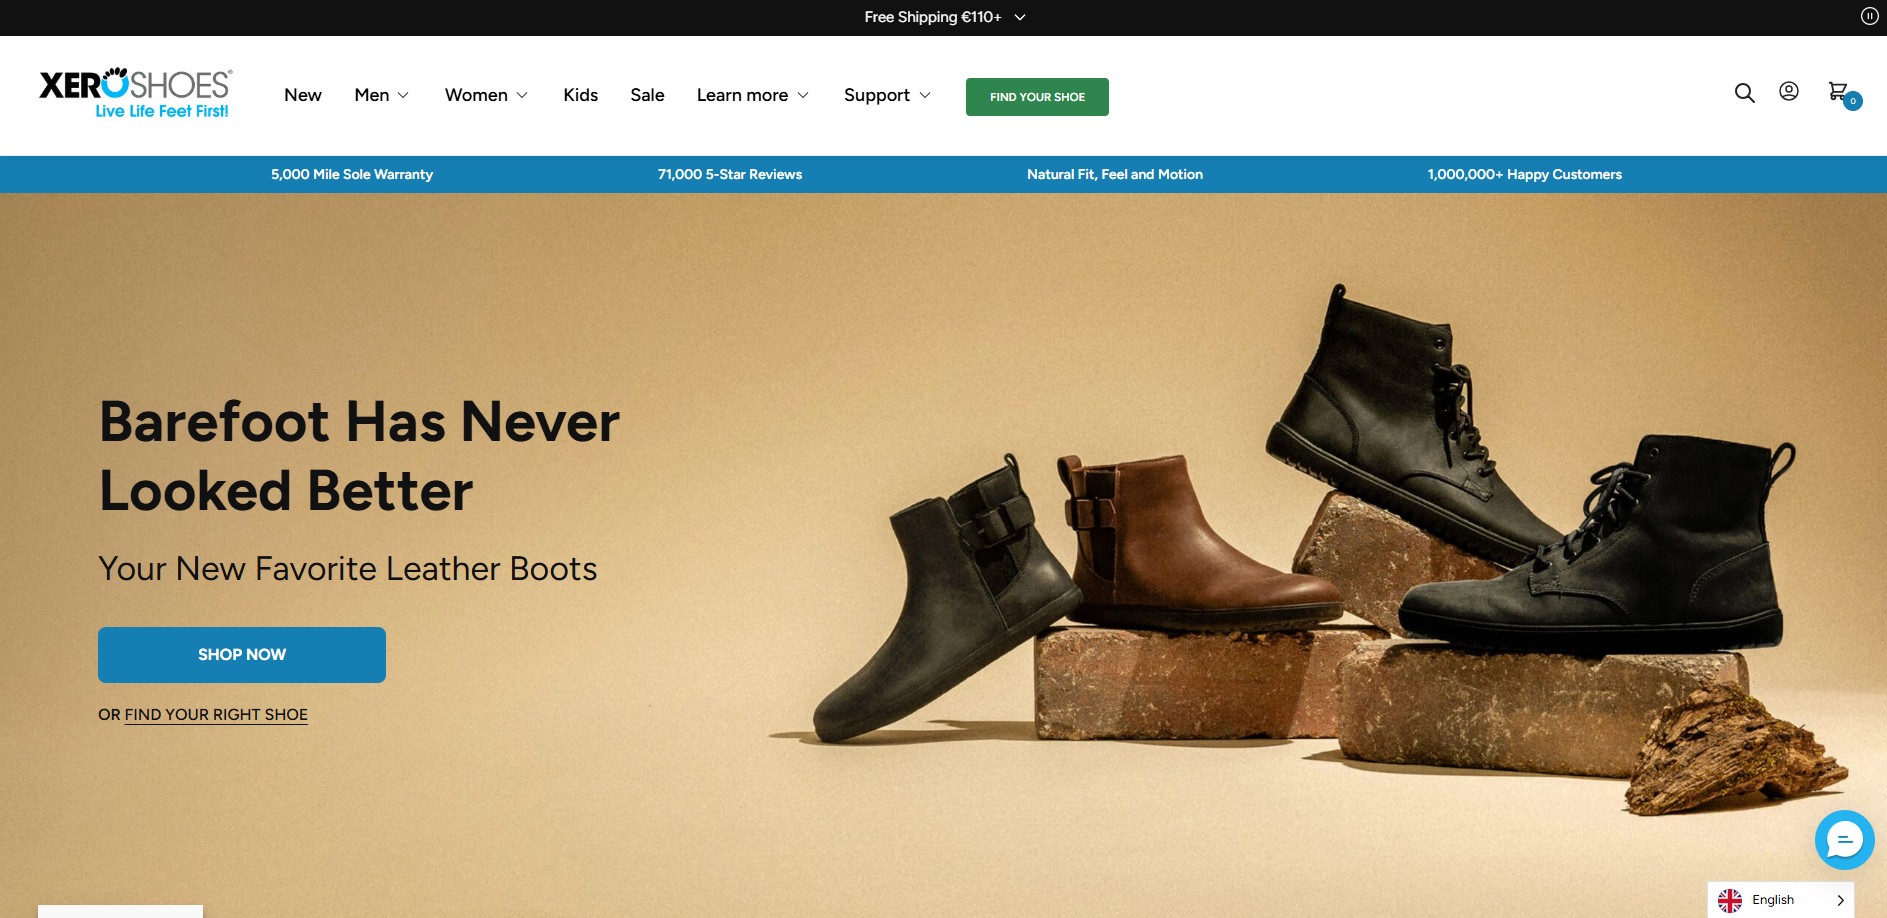Click the FIND YOUR SHOE button
This screenshot has width=1887, height=918.
coord(1036,96)
